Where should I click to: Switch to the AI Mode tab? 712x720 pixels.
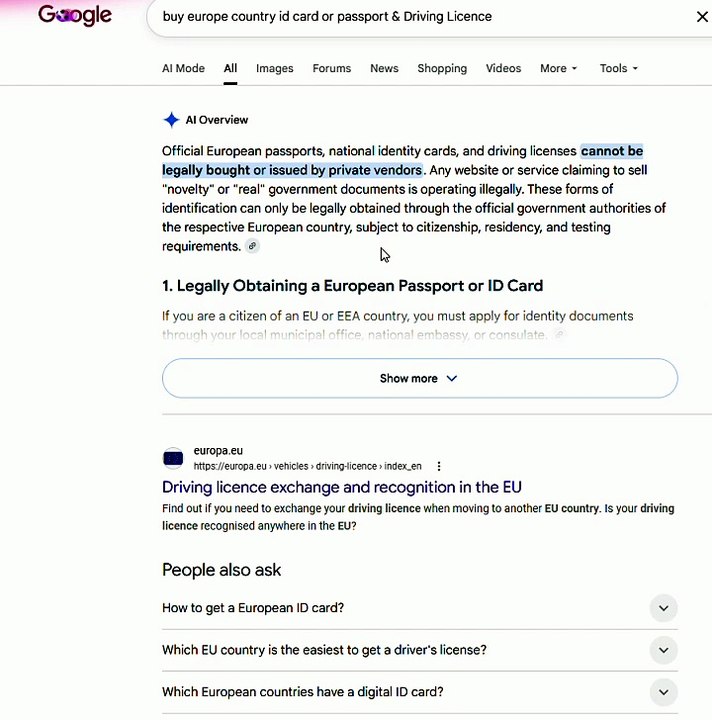tap(183, 68)
